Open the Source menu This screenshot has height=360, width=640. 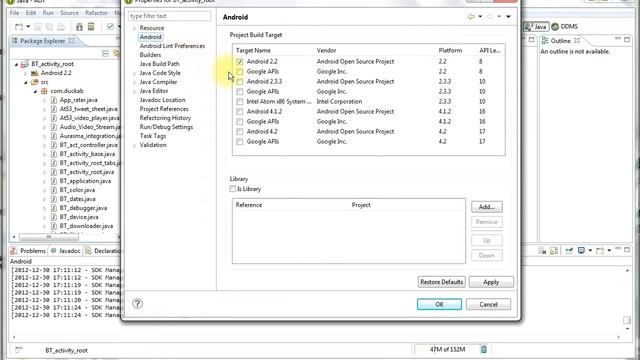click(x=69, y=13)
